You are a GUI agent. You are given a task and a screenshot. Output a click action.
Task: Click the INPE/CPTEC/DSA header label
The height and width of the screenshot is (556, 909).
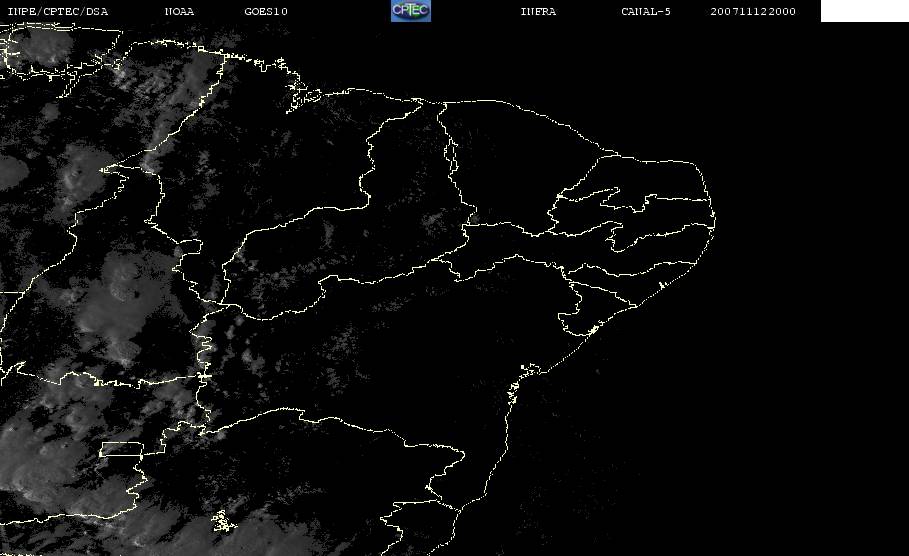tap(57, 12)
